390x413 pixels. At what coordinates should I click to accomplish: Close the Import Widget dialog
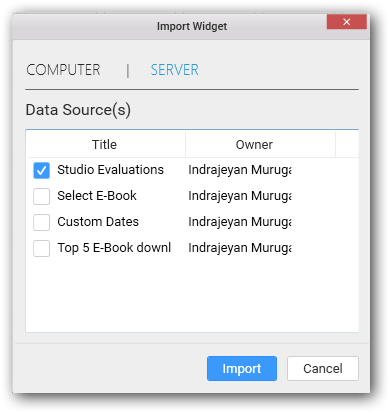[346, 22]
